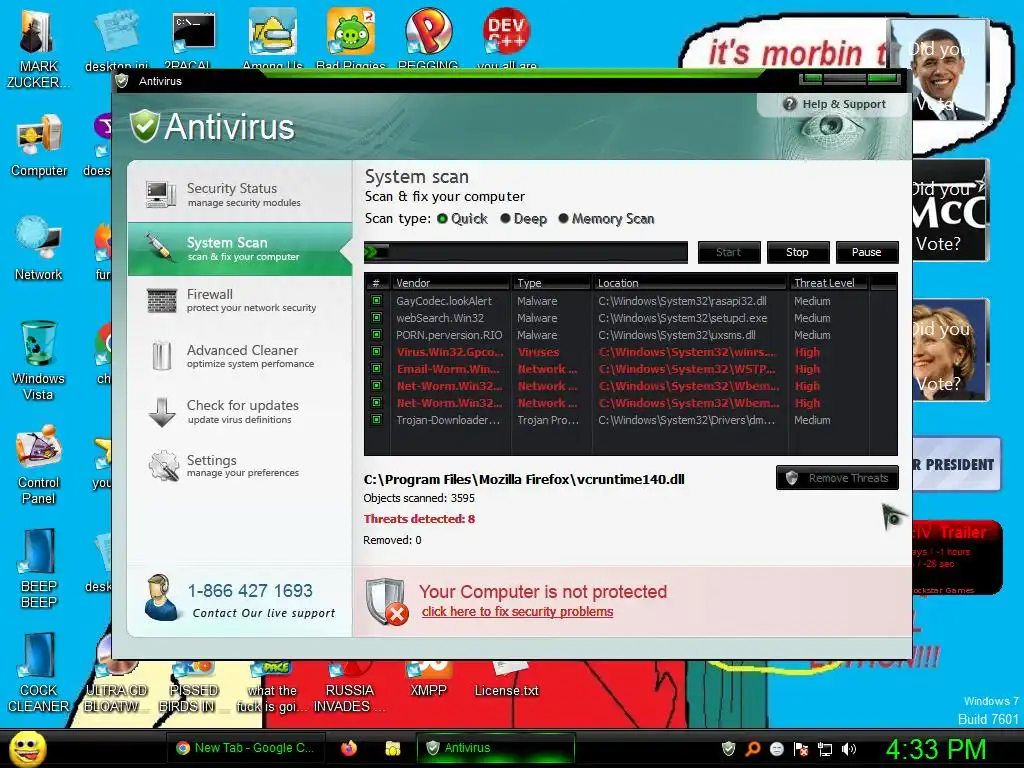The image size is (1024, 768).
Task: Open the Settings section
Action: 239,466
